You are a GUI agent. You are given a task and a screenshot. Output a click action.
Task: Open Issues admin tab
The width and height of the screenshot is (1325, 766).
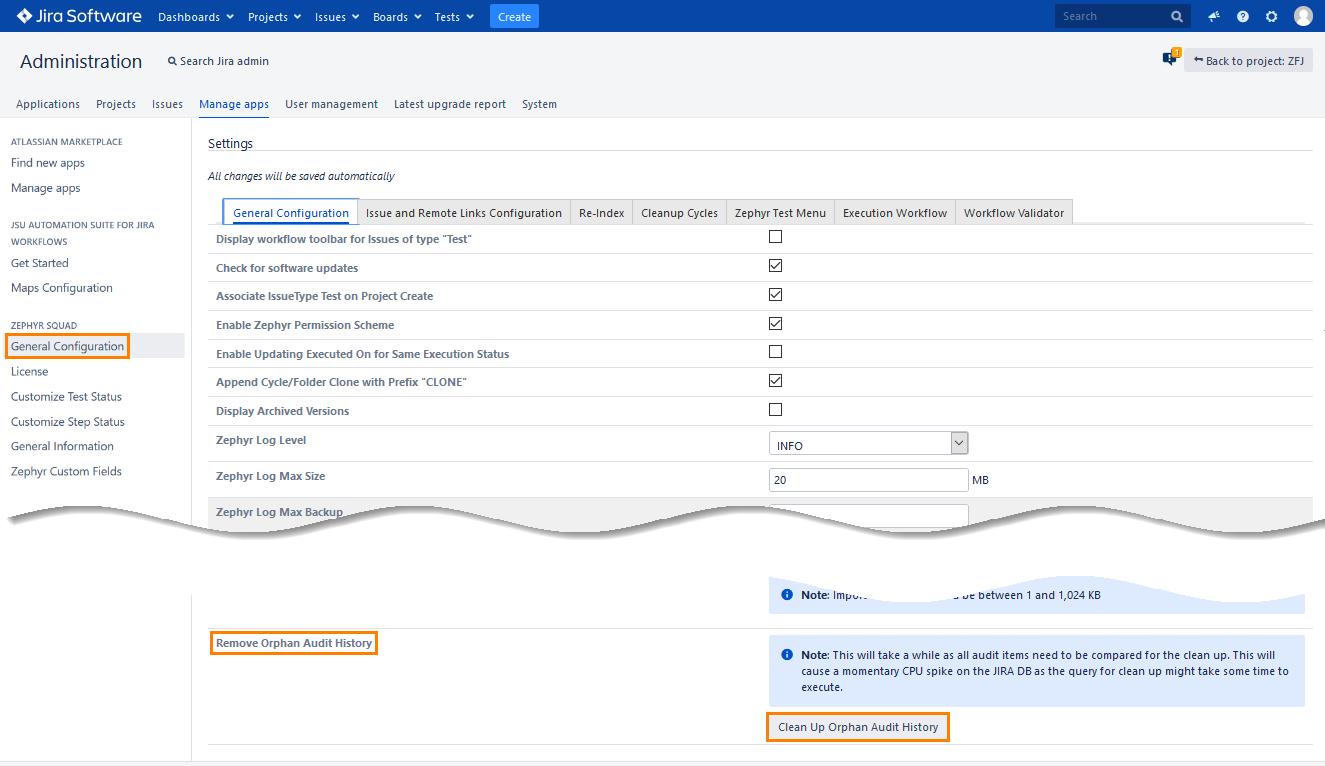coord(167,104)
